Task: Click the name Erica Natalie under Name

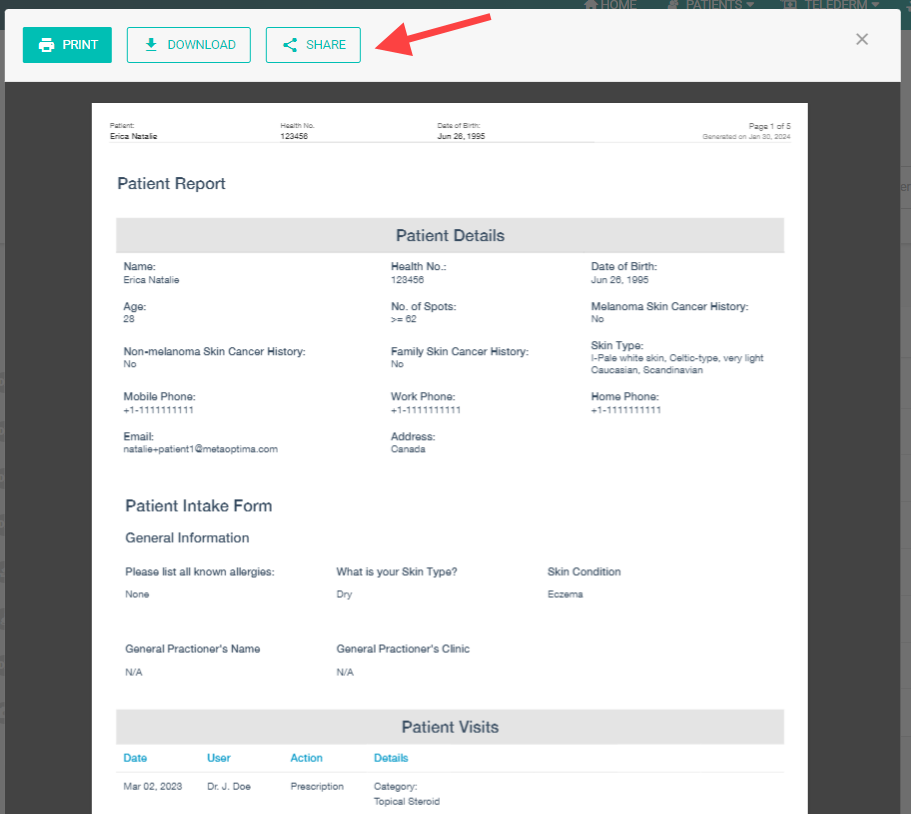Action: click(x=151, y=280)
